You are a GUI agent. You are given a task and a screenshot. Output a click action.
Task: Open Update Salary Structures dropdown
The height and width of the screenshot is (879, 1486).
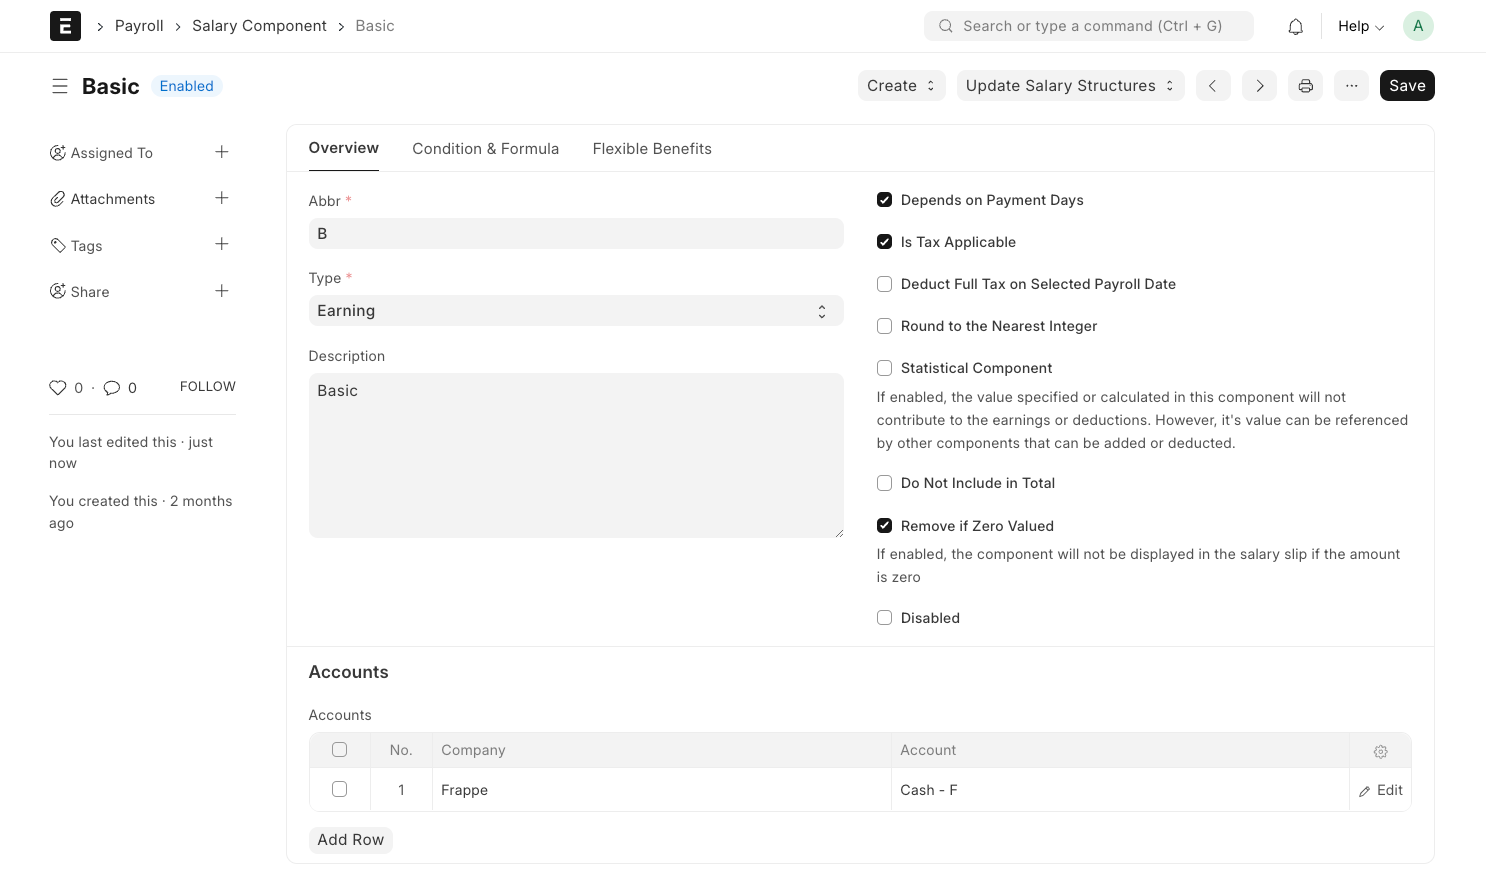(1069, 86)
